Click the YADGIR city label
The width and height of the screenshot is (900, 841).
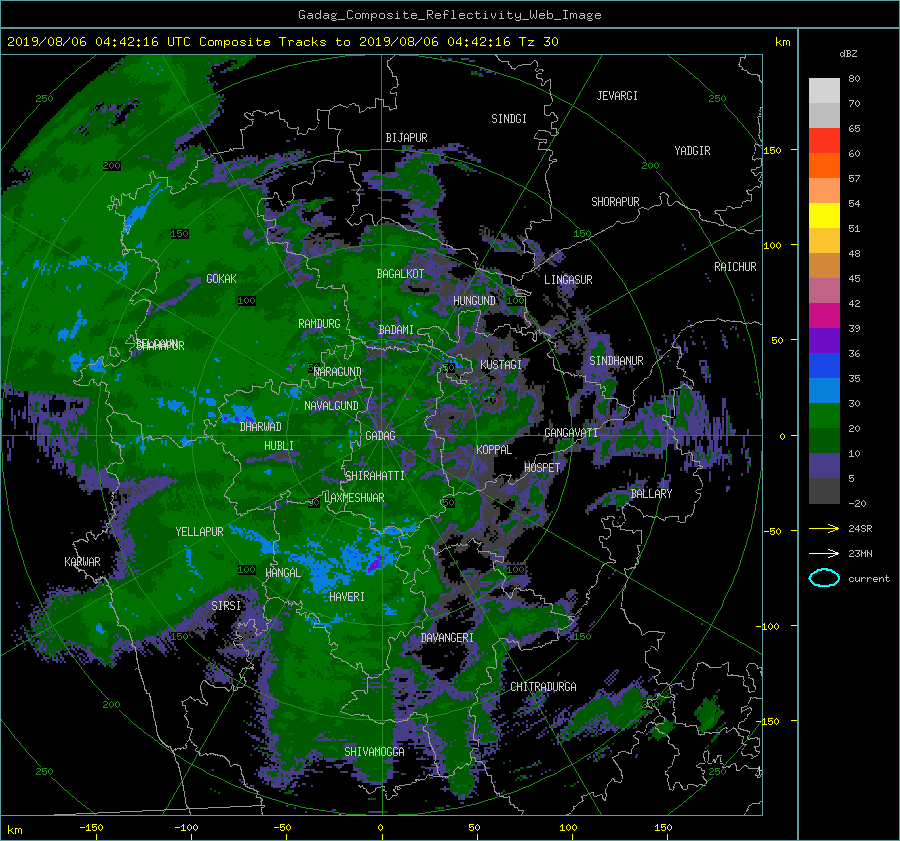coord(692,151)
